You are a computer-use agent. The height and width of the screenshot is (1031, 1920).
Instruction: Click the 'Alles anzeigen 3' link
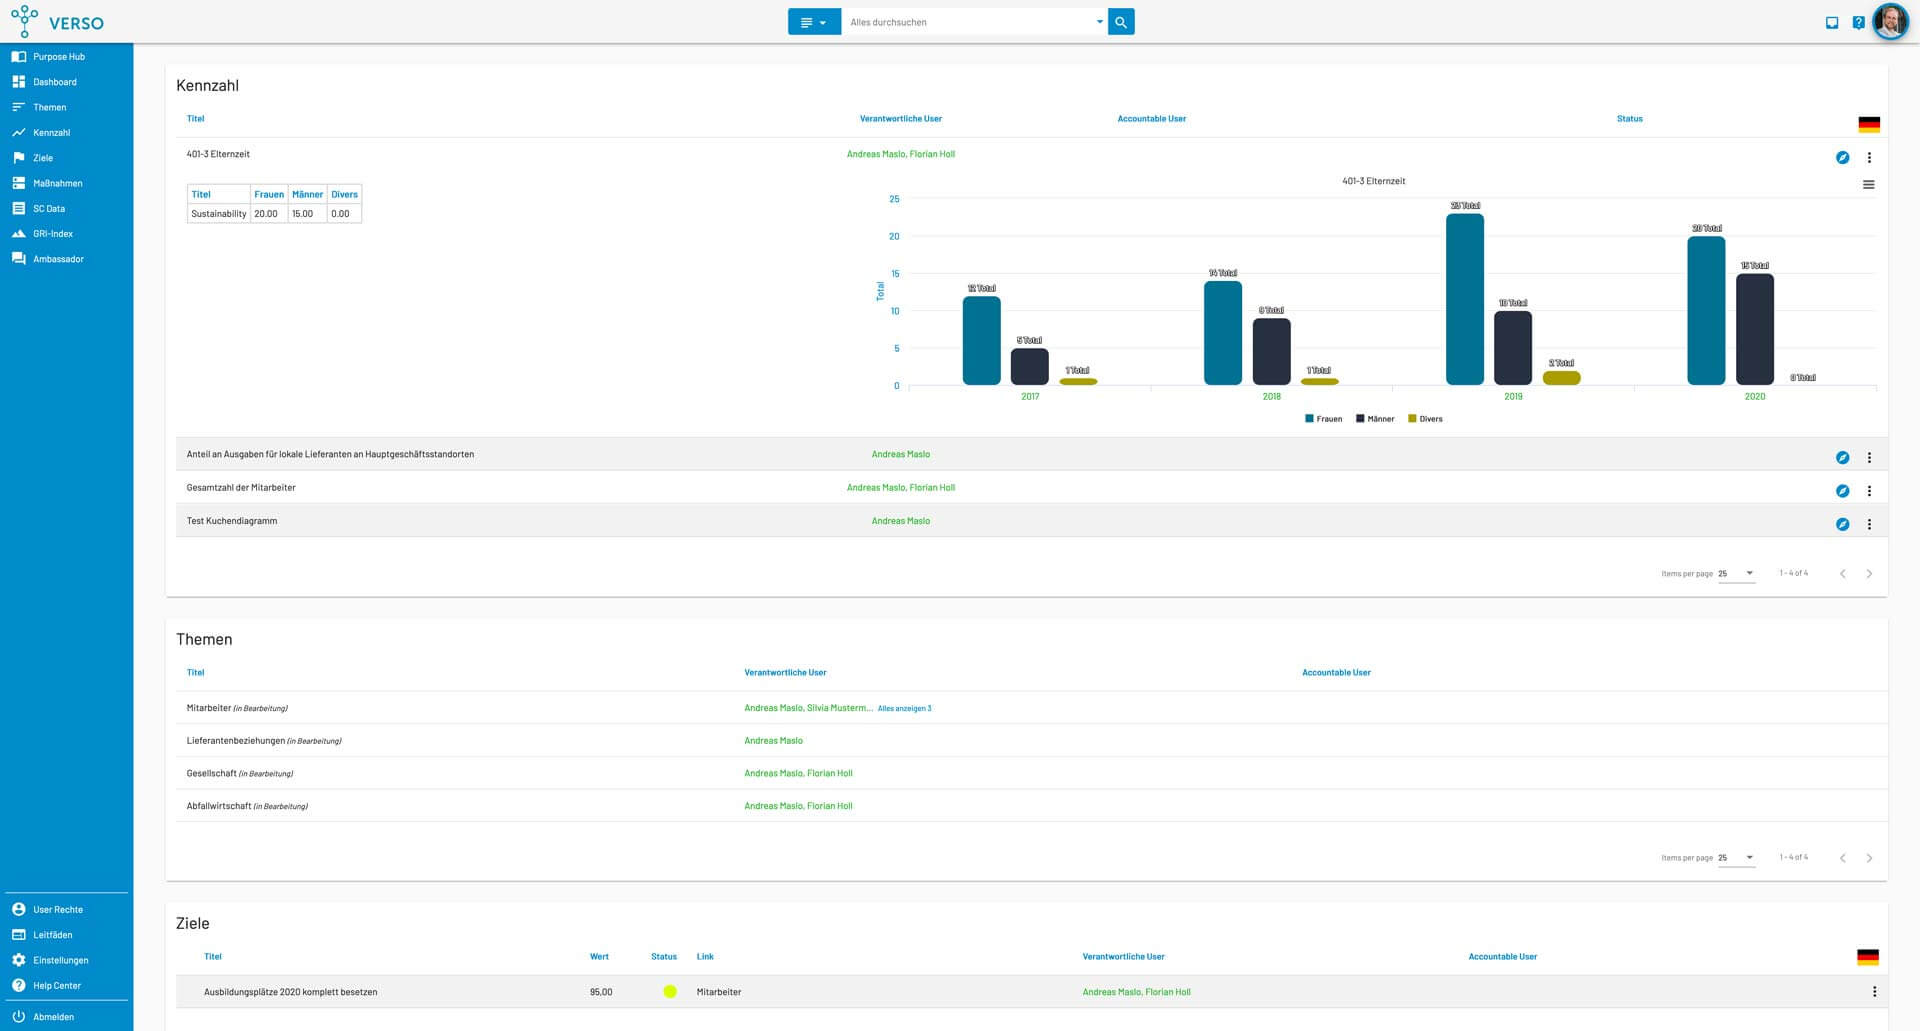click(x=904, y=708)
